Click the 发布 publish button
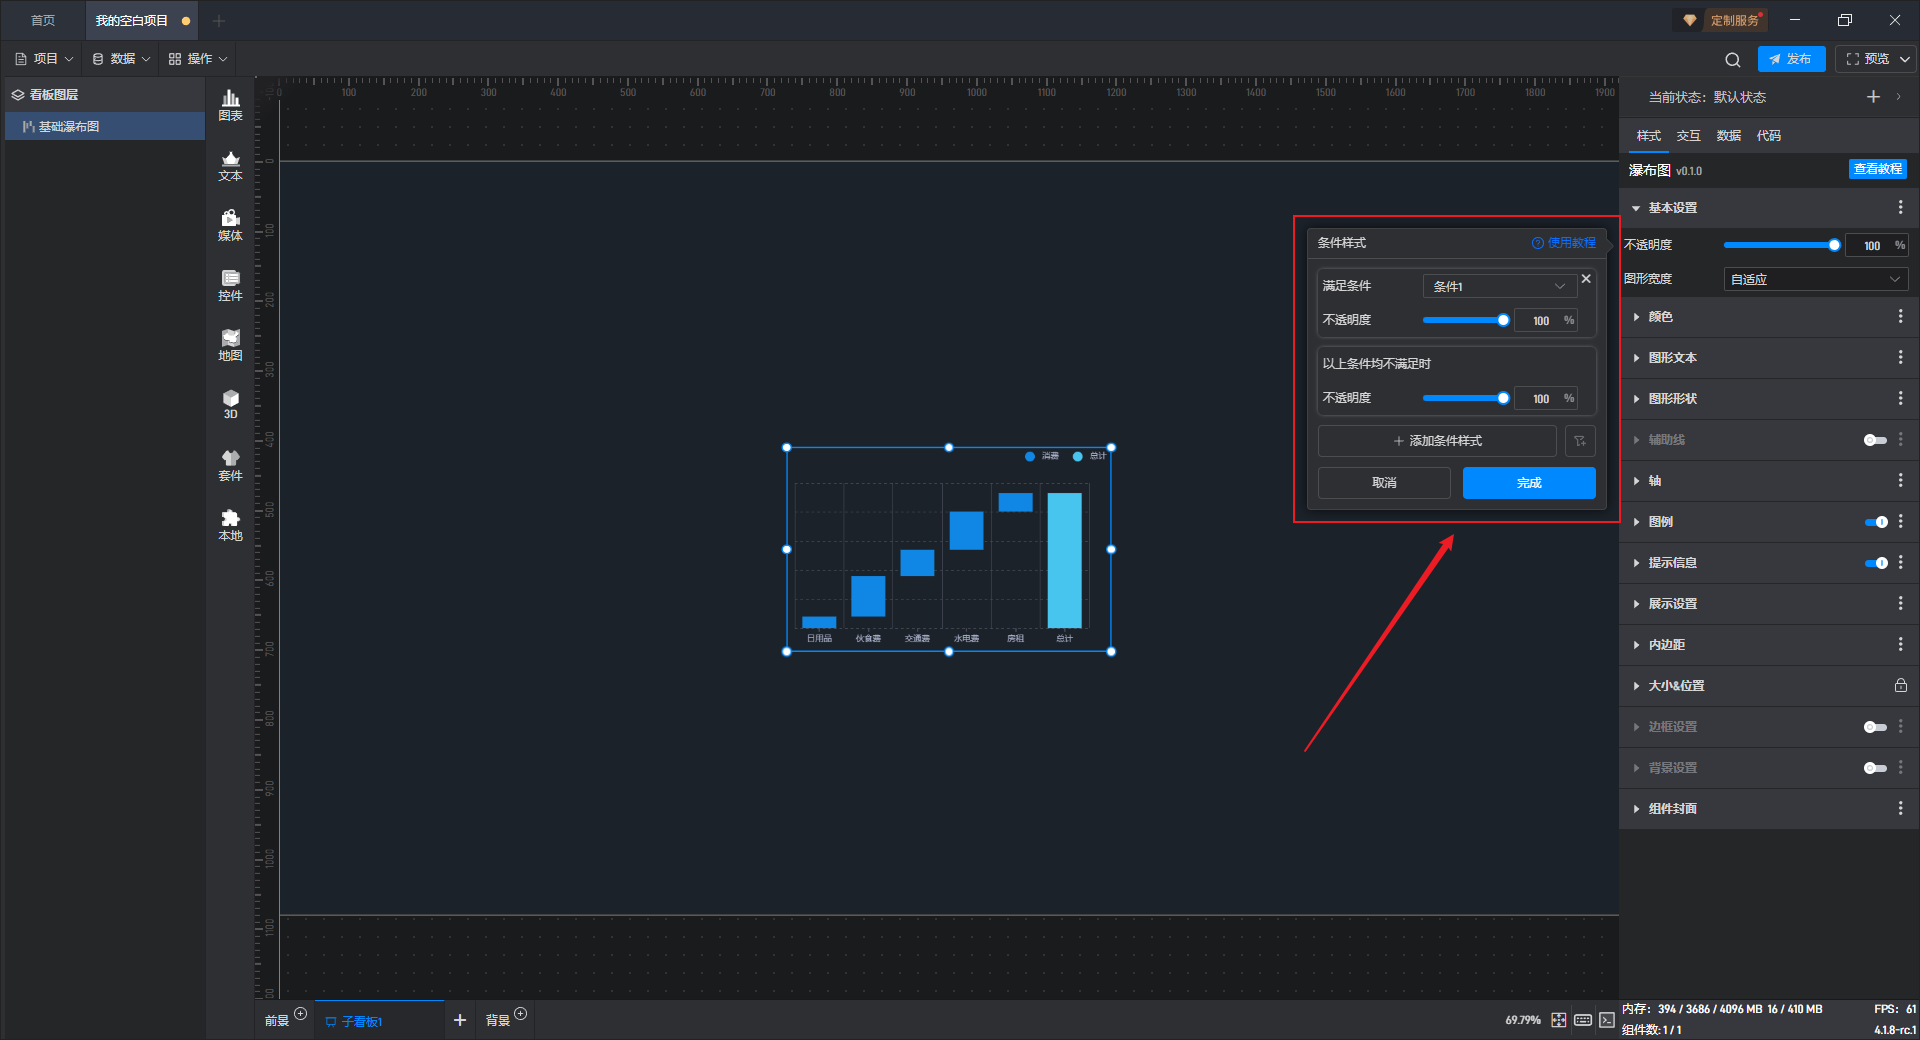The height and width of the screenshot is (1040, 1920). click(x=1791, y=59)
